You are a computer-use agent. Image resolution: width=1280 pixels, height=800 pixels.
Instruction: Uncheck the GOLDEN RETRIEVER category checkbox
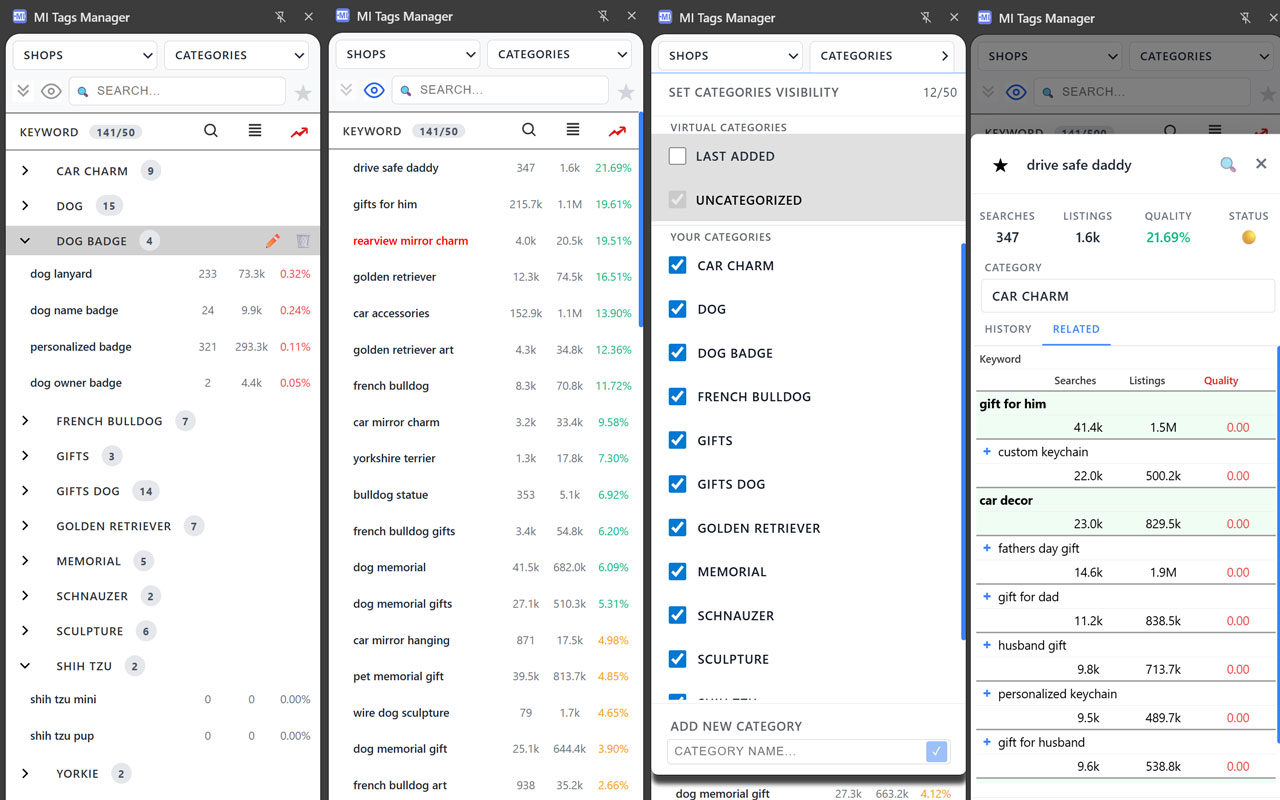[x=678, y=528]
